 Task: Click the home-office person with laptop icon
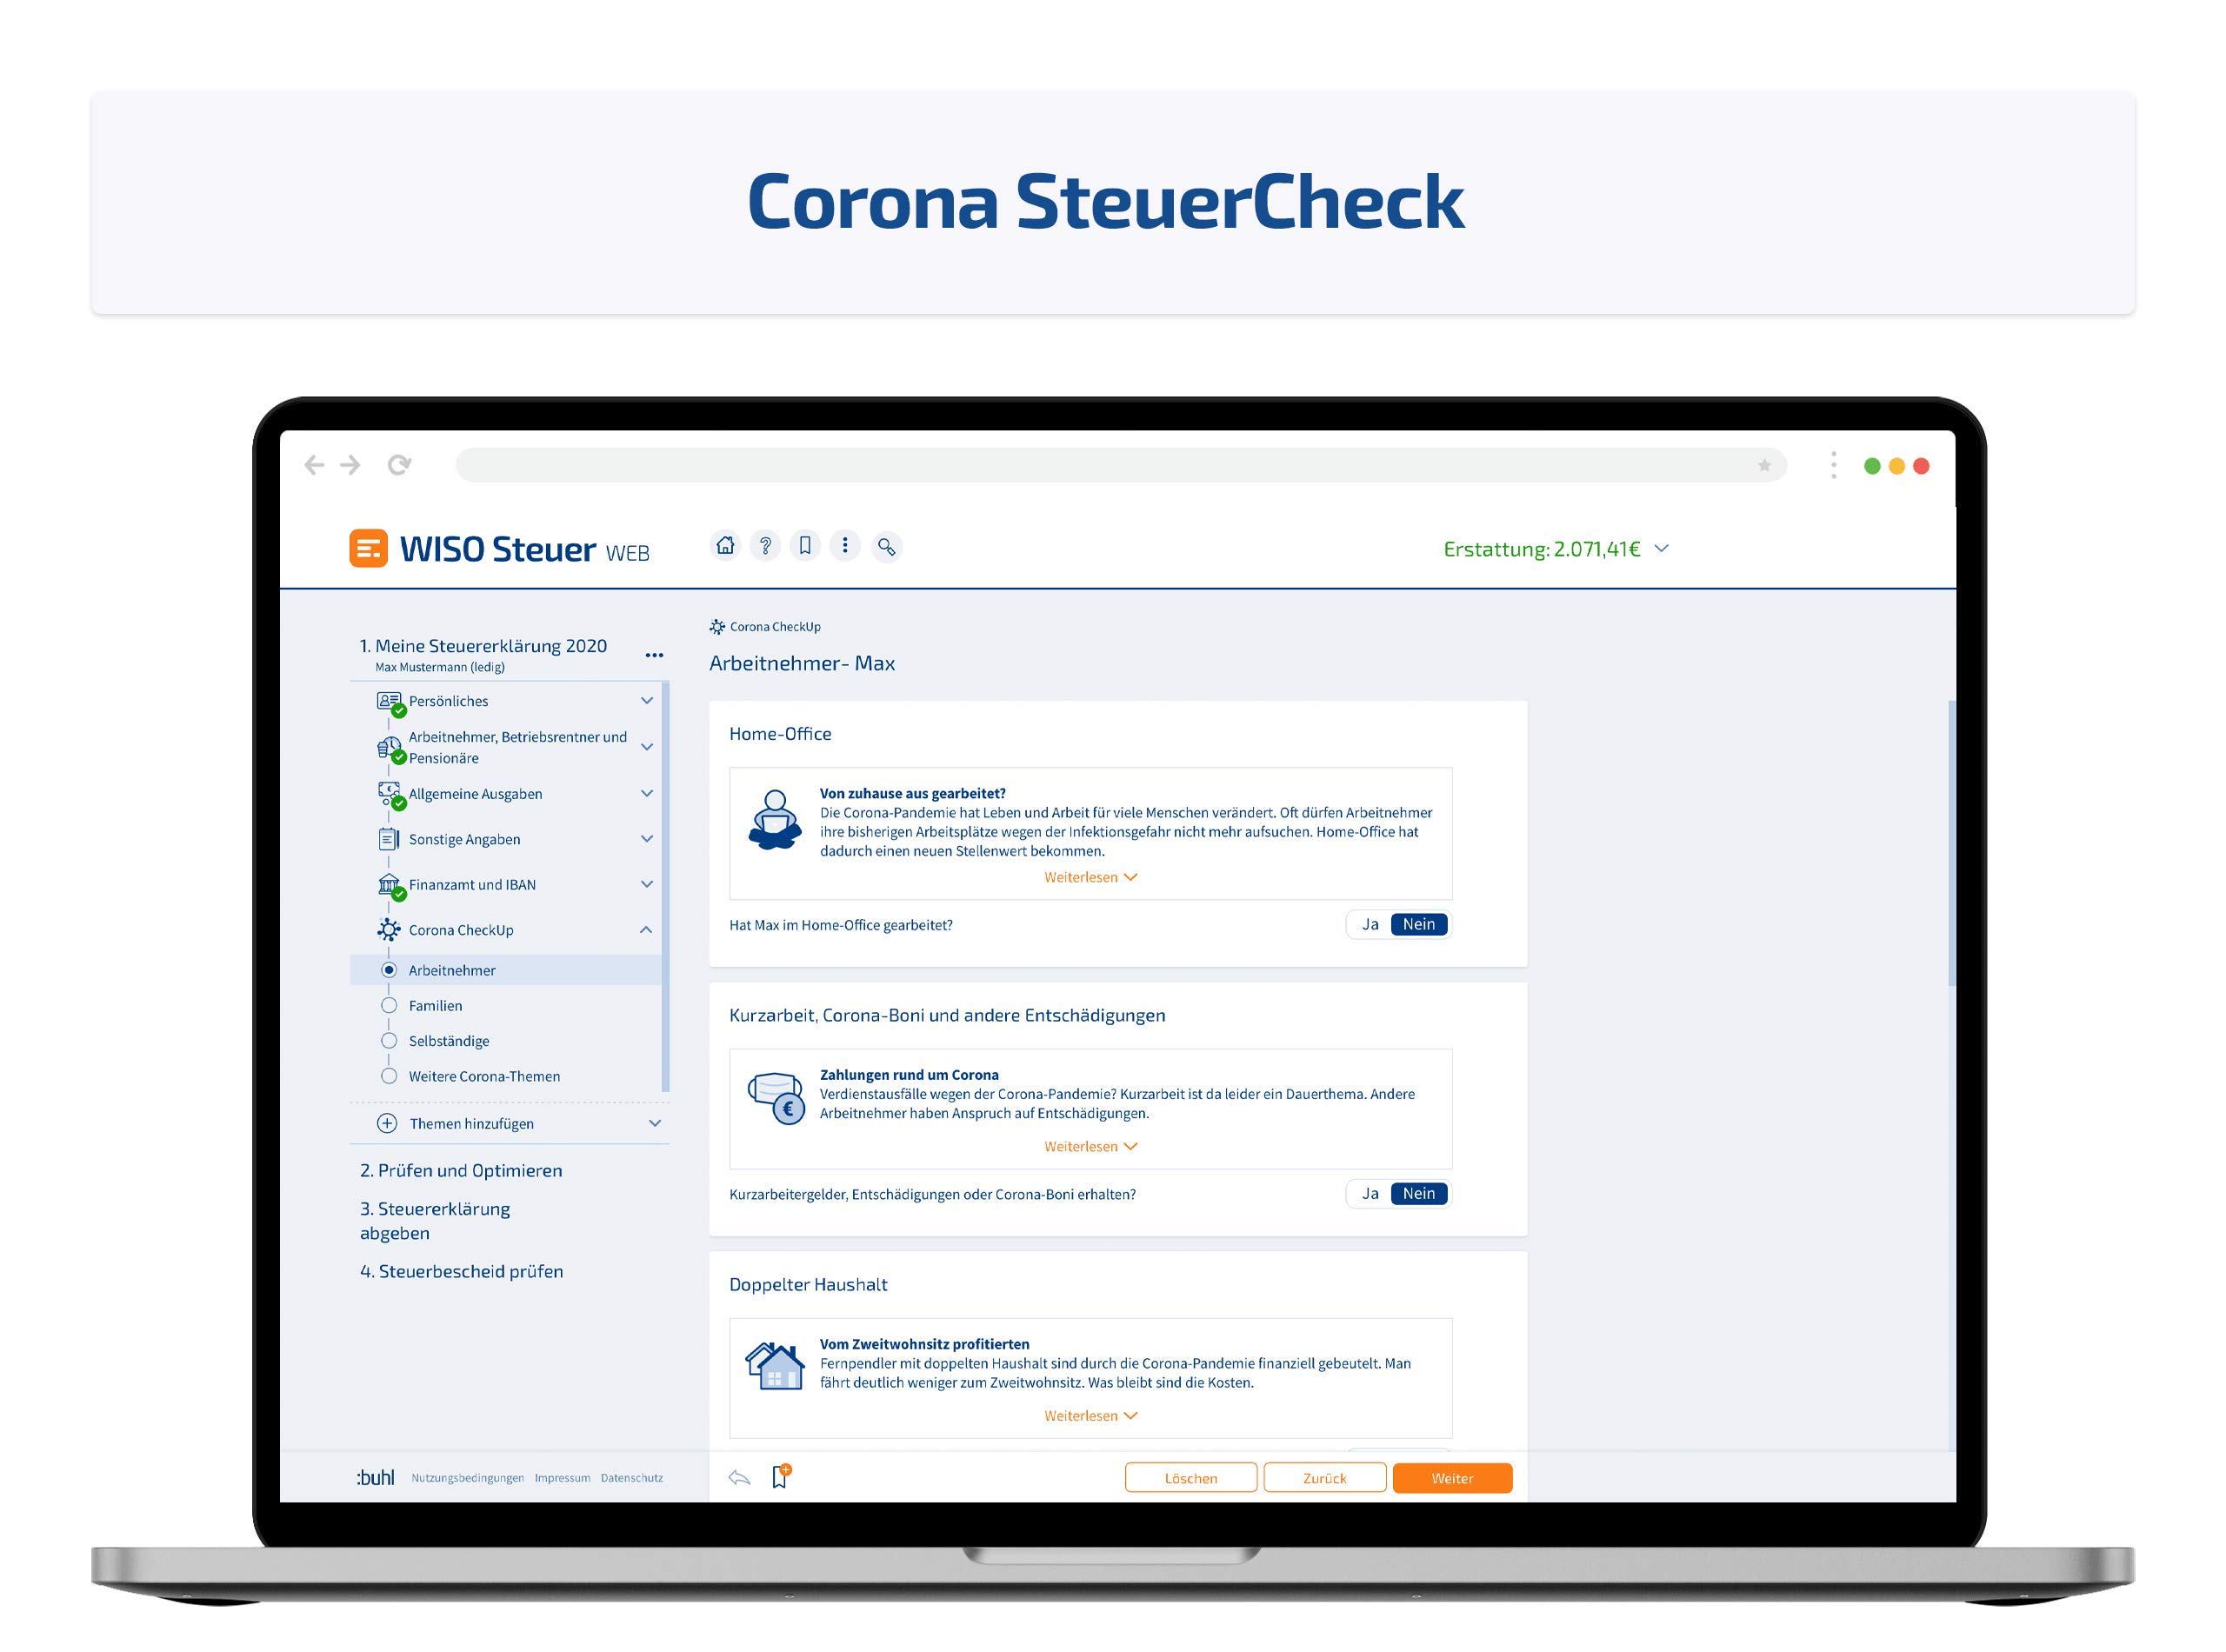pos(775,820)
